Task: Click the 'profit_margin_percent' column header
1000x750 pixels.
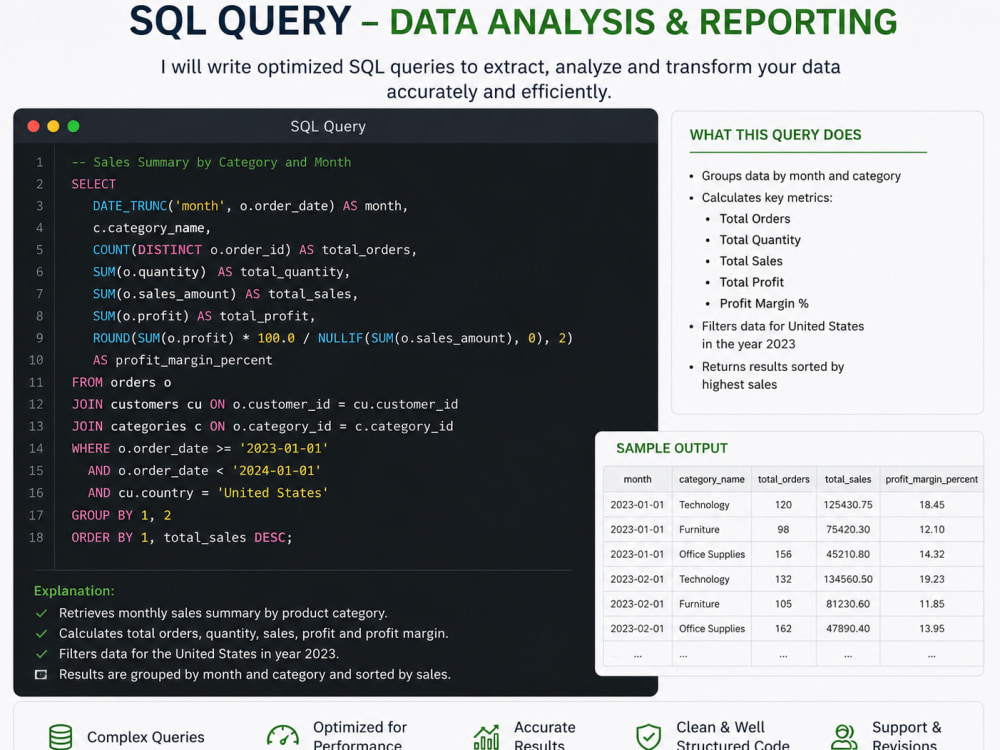Action: 931,479
